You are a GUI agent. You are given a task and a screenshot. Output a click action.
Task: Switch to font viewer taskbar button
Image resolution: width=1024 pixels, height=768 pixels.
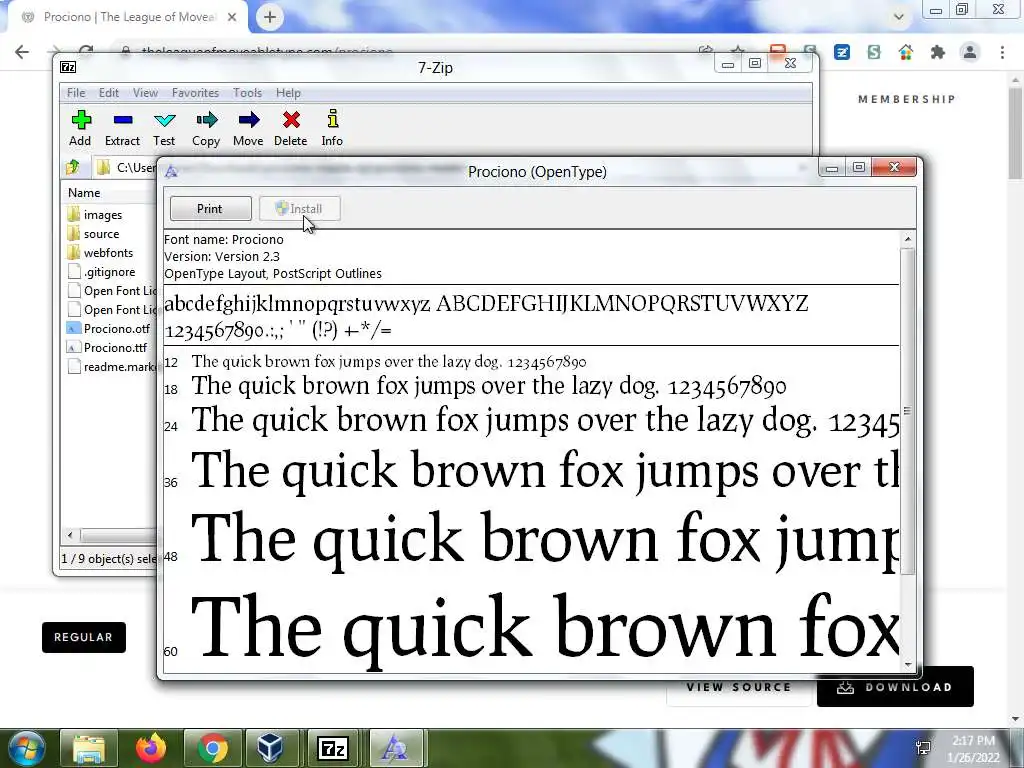pyautogui.click(x=395, y=748)
